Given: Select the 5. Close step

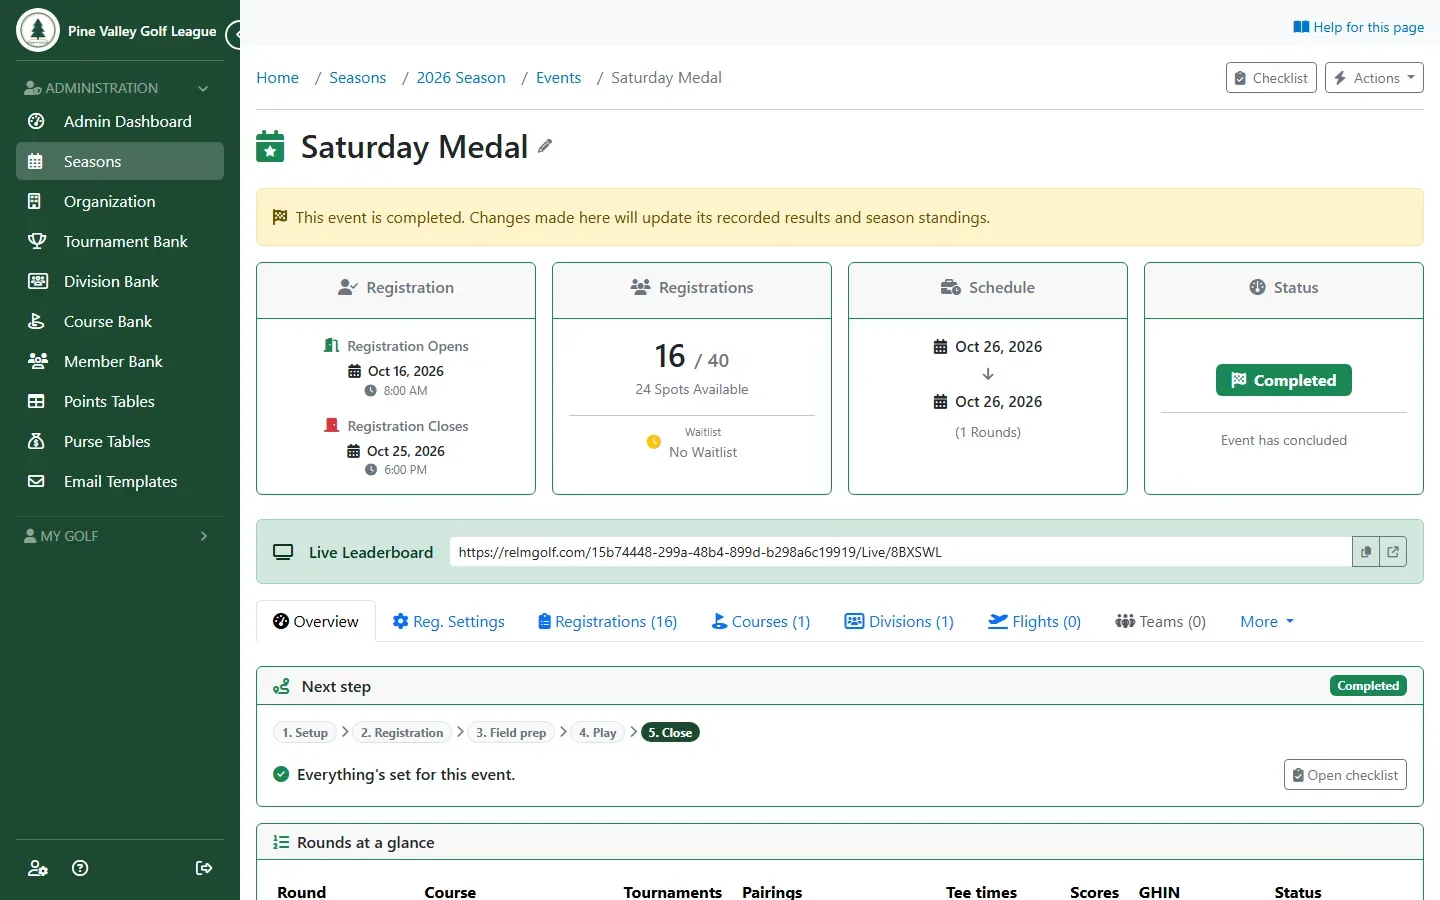Looking at the screenshot, I should pyautogui.click(x=670, y=733).
